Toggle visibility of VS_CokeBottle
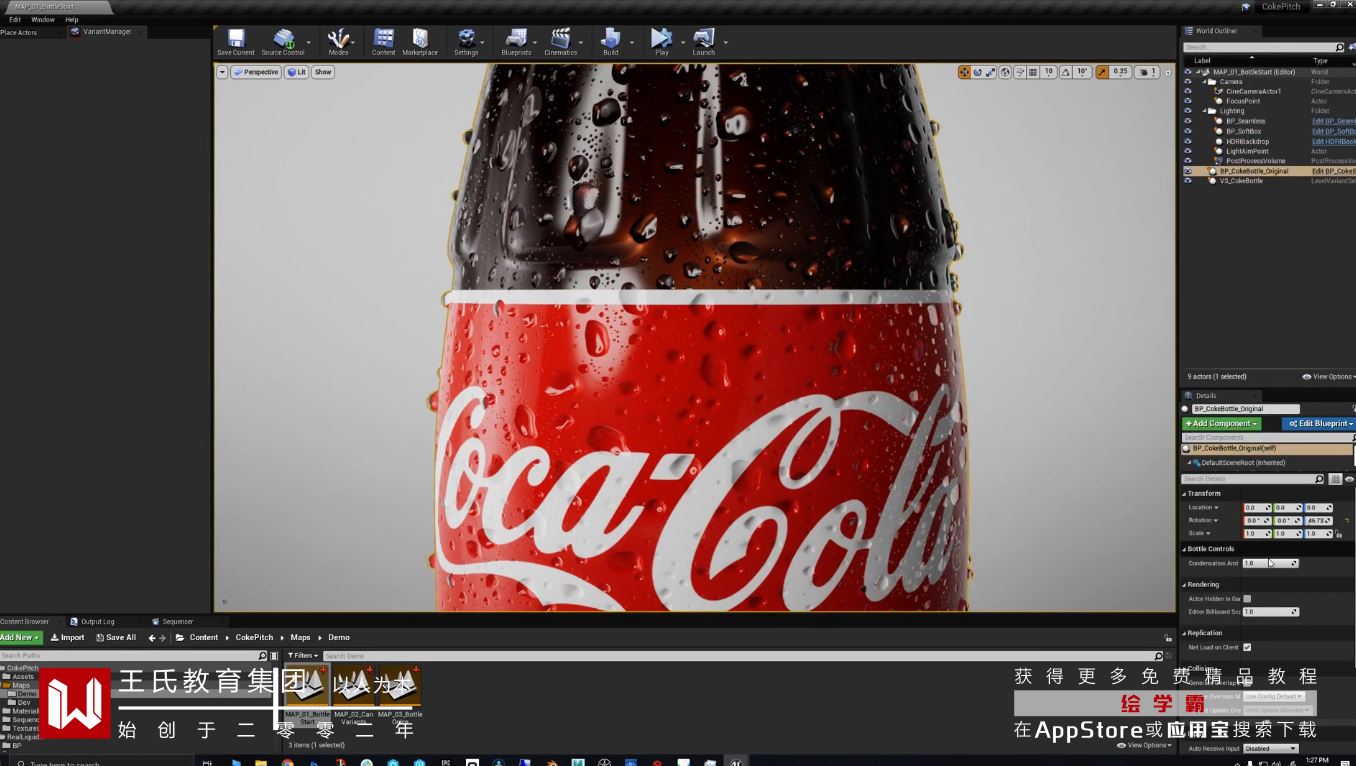This screenshot has height=766, width=1356. point(1188,181)
